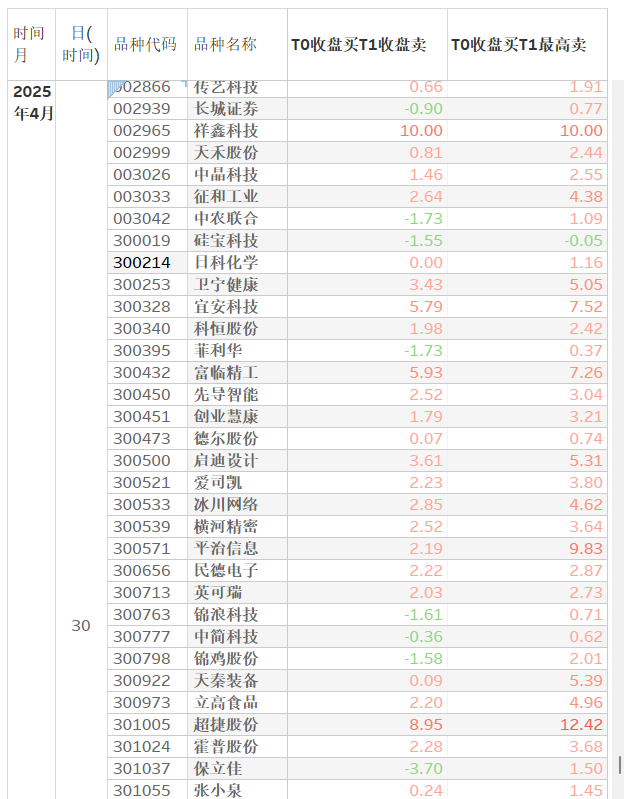This screenshot has width=624, height=799.
Task: Click the T0收盘买T1收盘卖 column header
Action: [367, 44]
